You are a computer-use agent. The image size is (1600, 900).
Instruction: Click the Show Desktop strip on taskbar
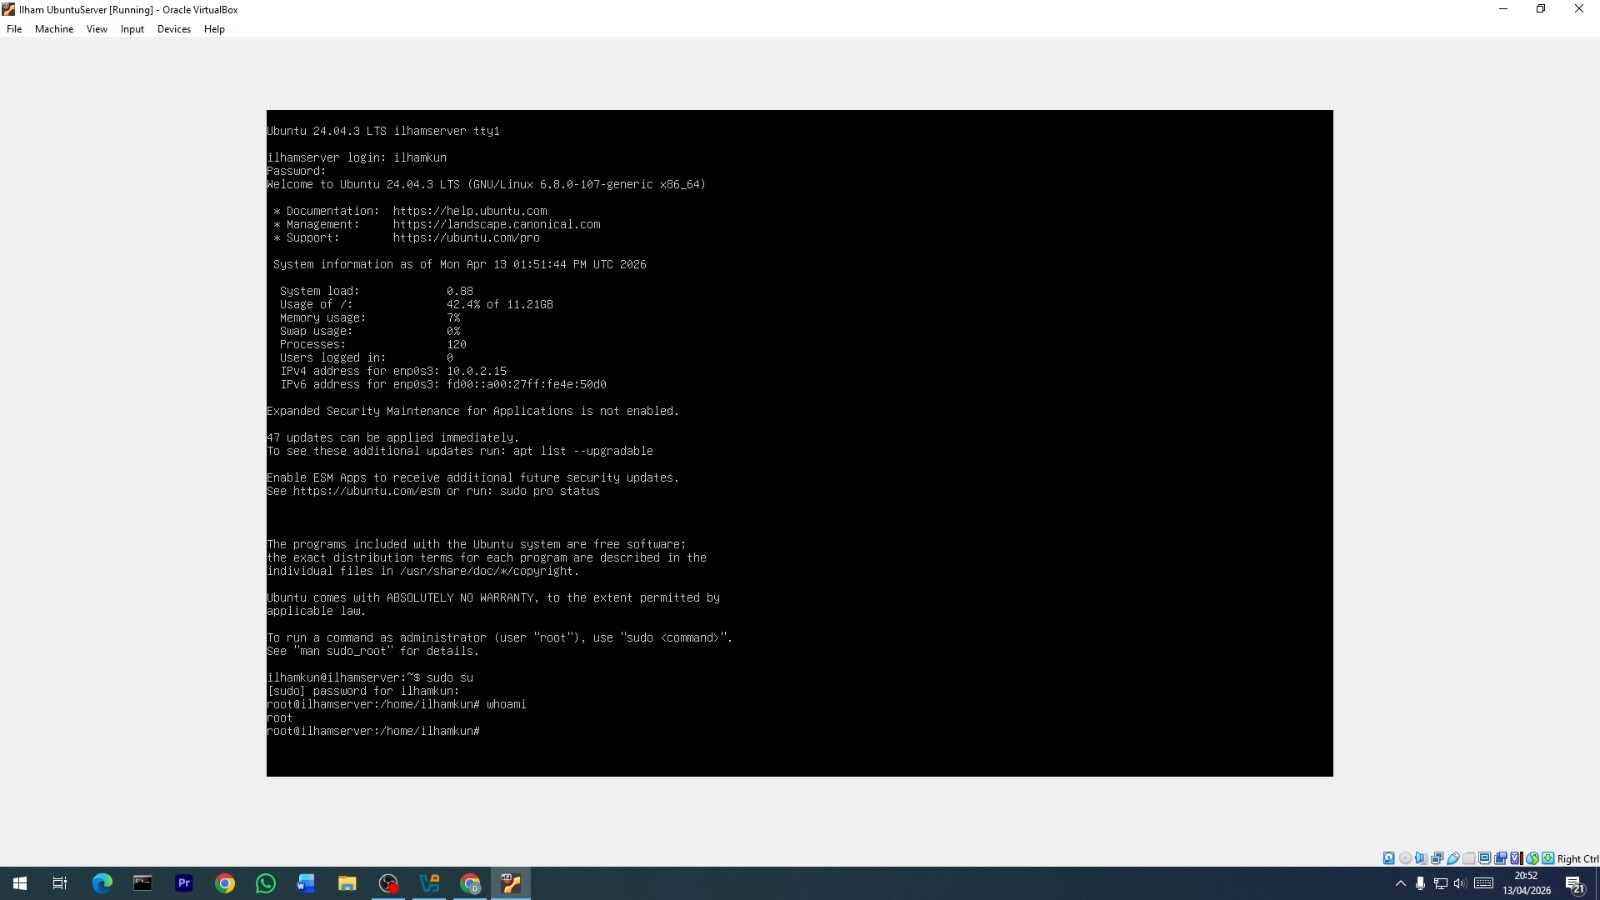click(x=1597, y=883)
